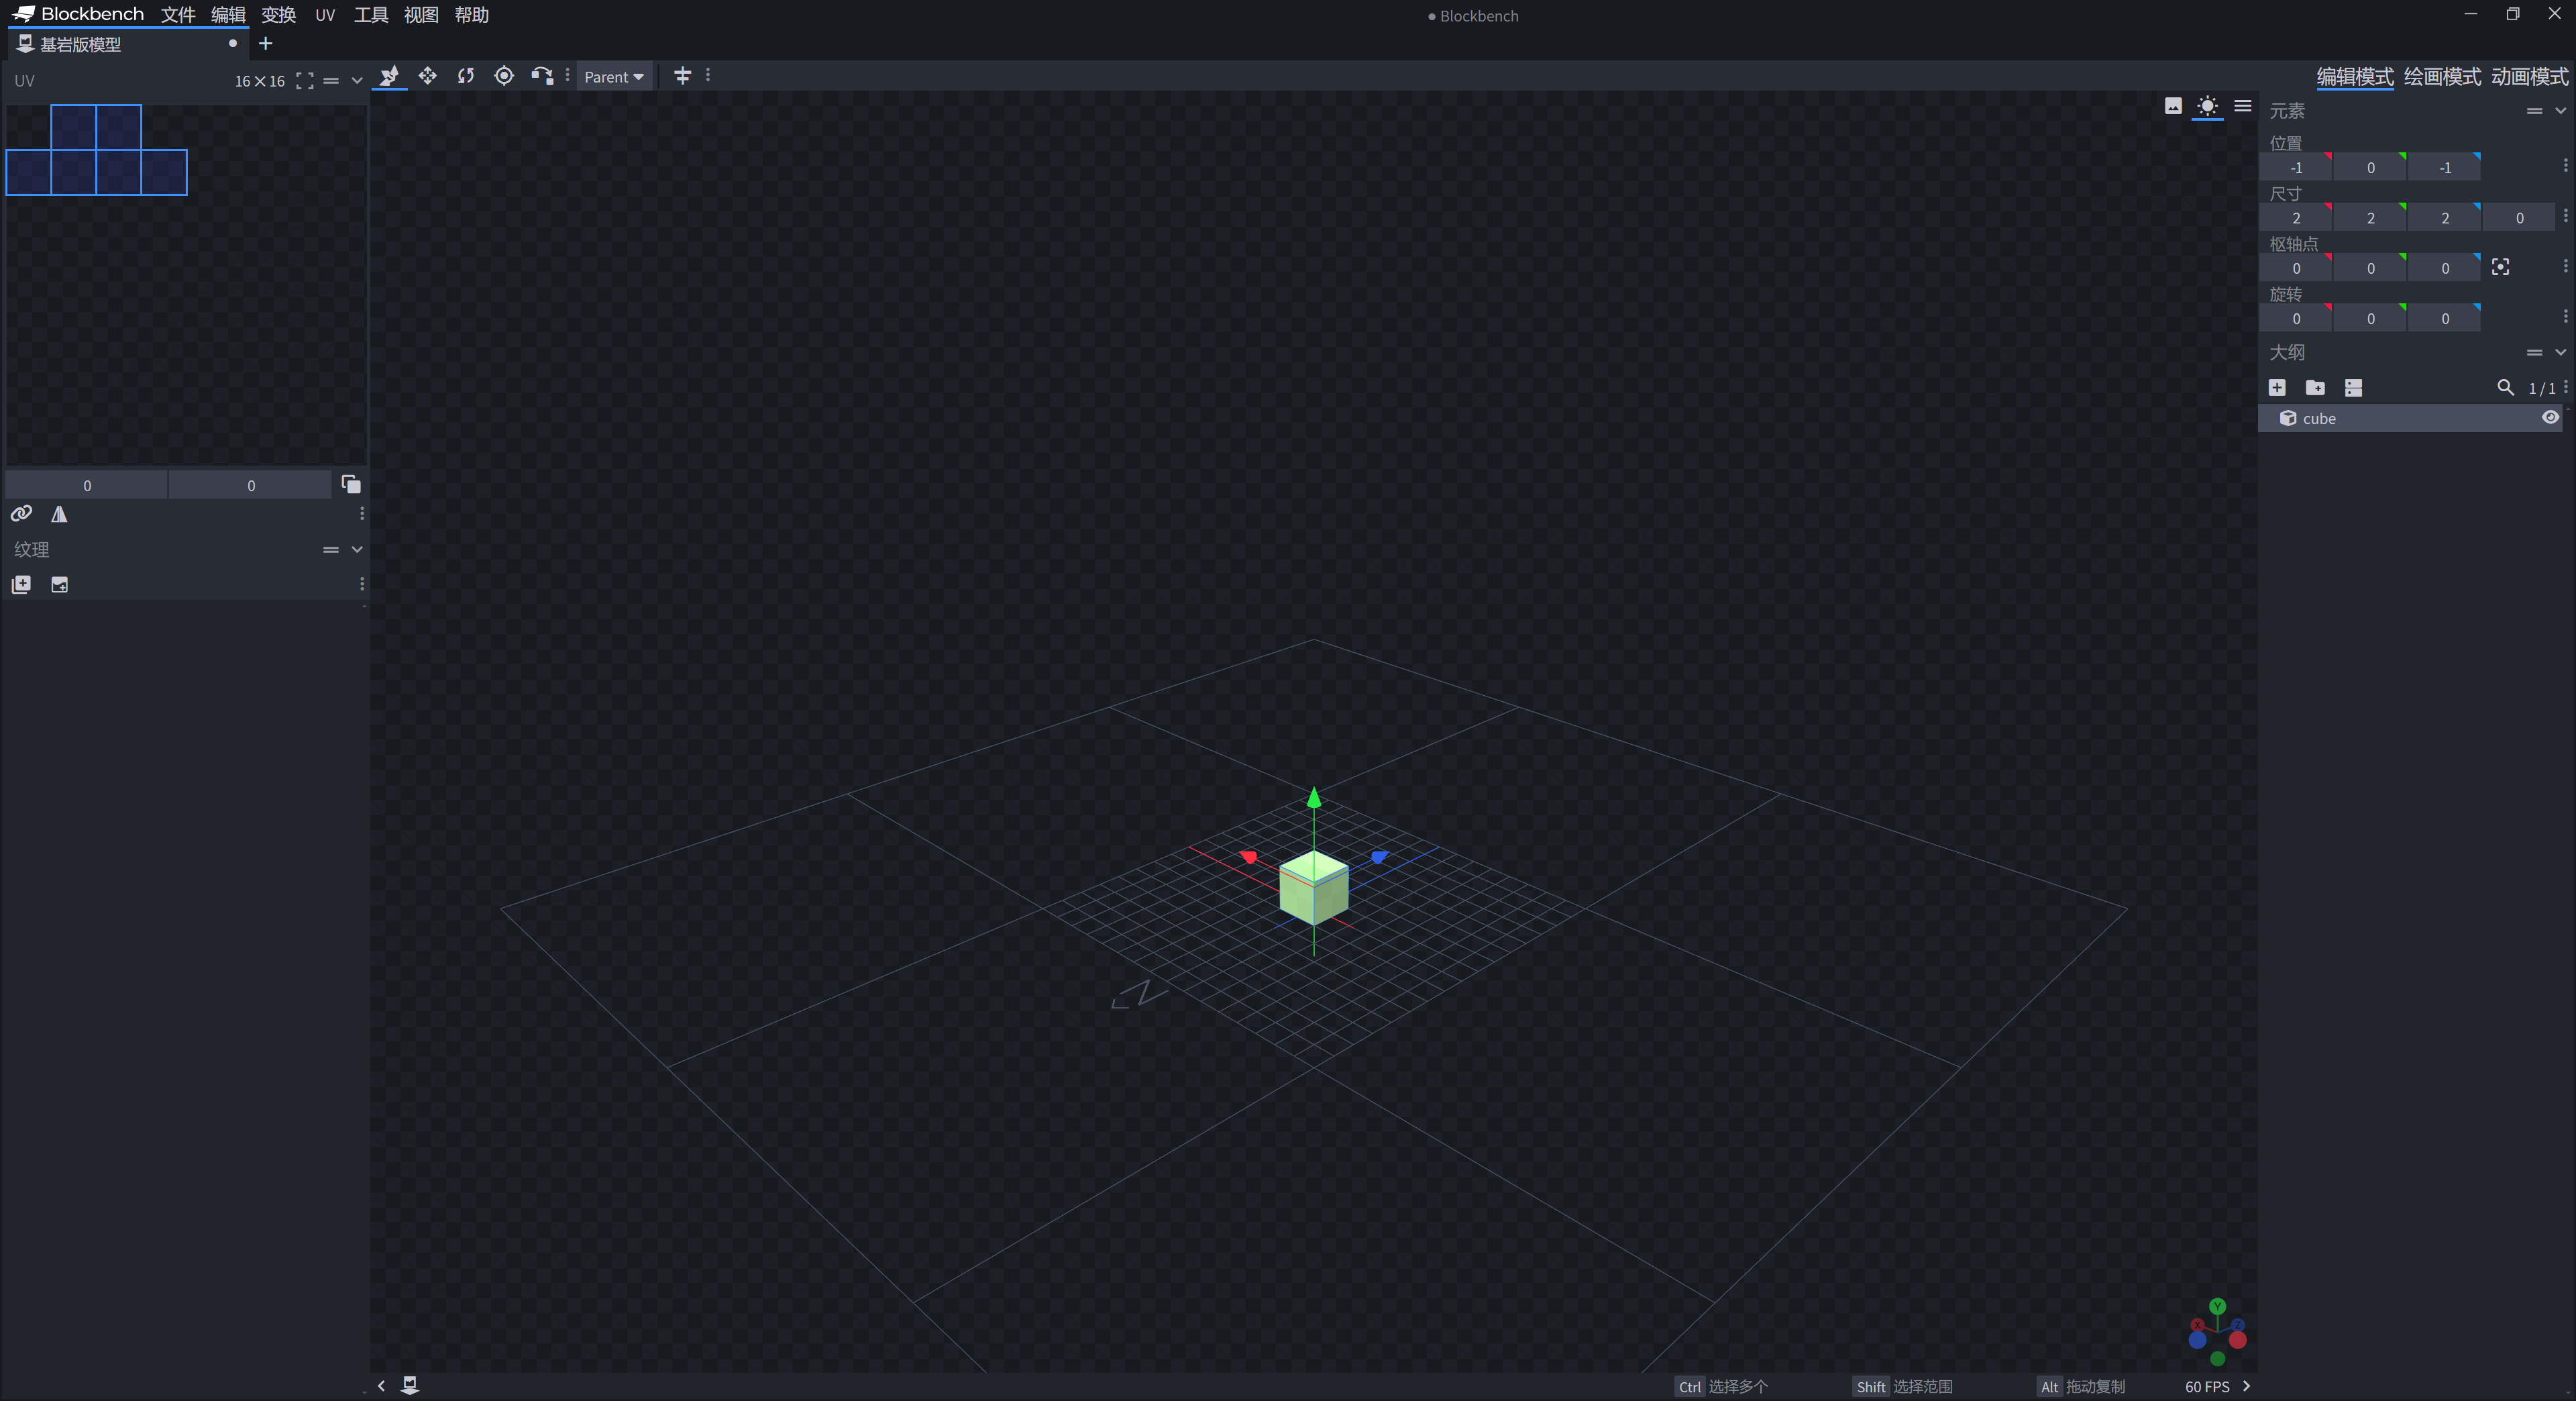The image size is (2576, 1401).
Task: Open the viewport hamburger menu
Action: point(2243,106)
